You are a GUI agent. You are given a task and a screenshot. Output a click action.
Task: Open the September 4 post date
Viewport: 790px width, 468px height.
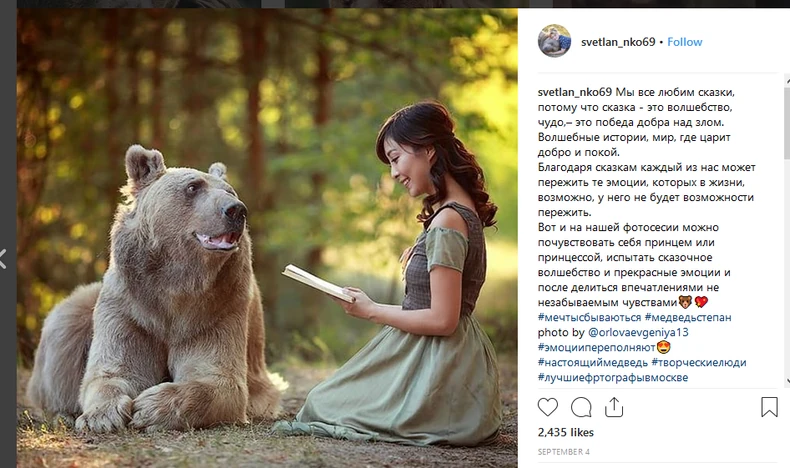(562, 452)
